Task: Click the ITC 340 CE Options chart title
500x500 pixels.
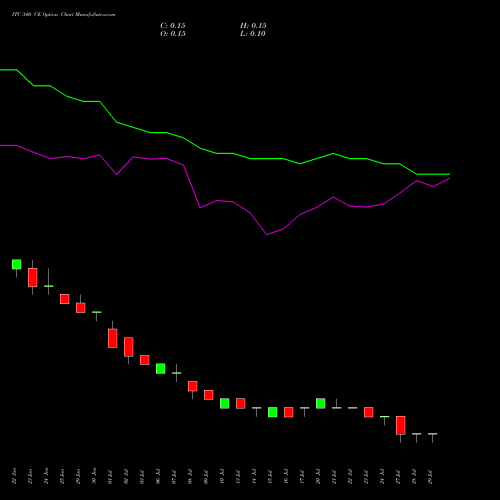Action: (63, 15)
